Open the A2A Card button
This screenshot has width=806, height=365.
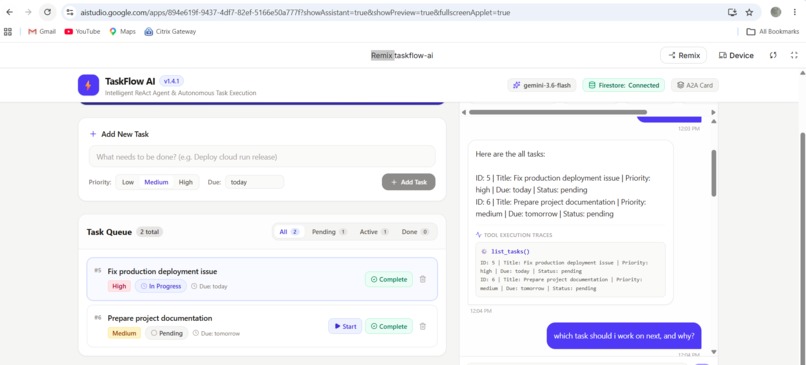pyautogui.click(x=695, y=85)
